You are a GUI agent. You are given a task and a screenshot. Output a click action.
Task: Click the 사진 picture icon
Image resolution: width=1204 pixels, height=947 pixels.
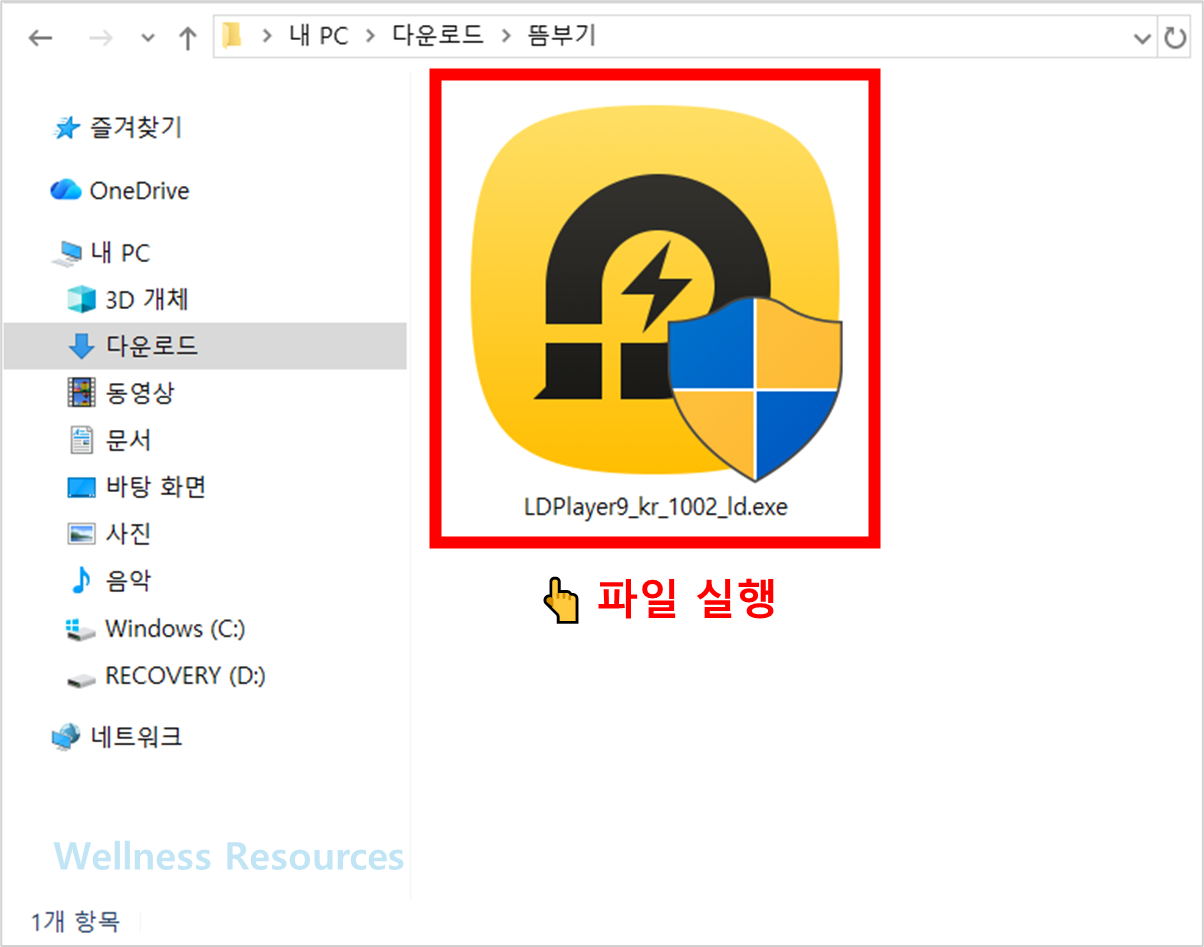81,534
